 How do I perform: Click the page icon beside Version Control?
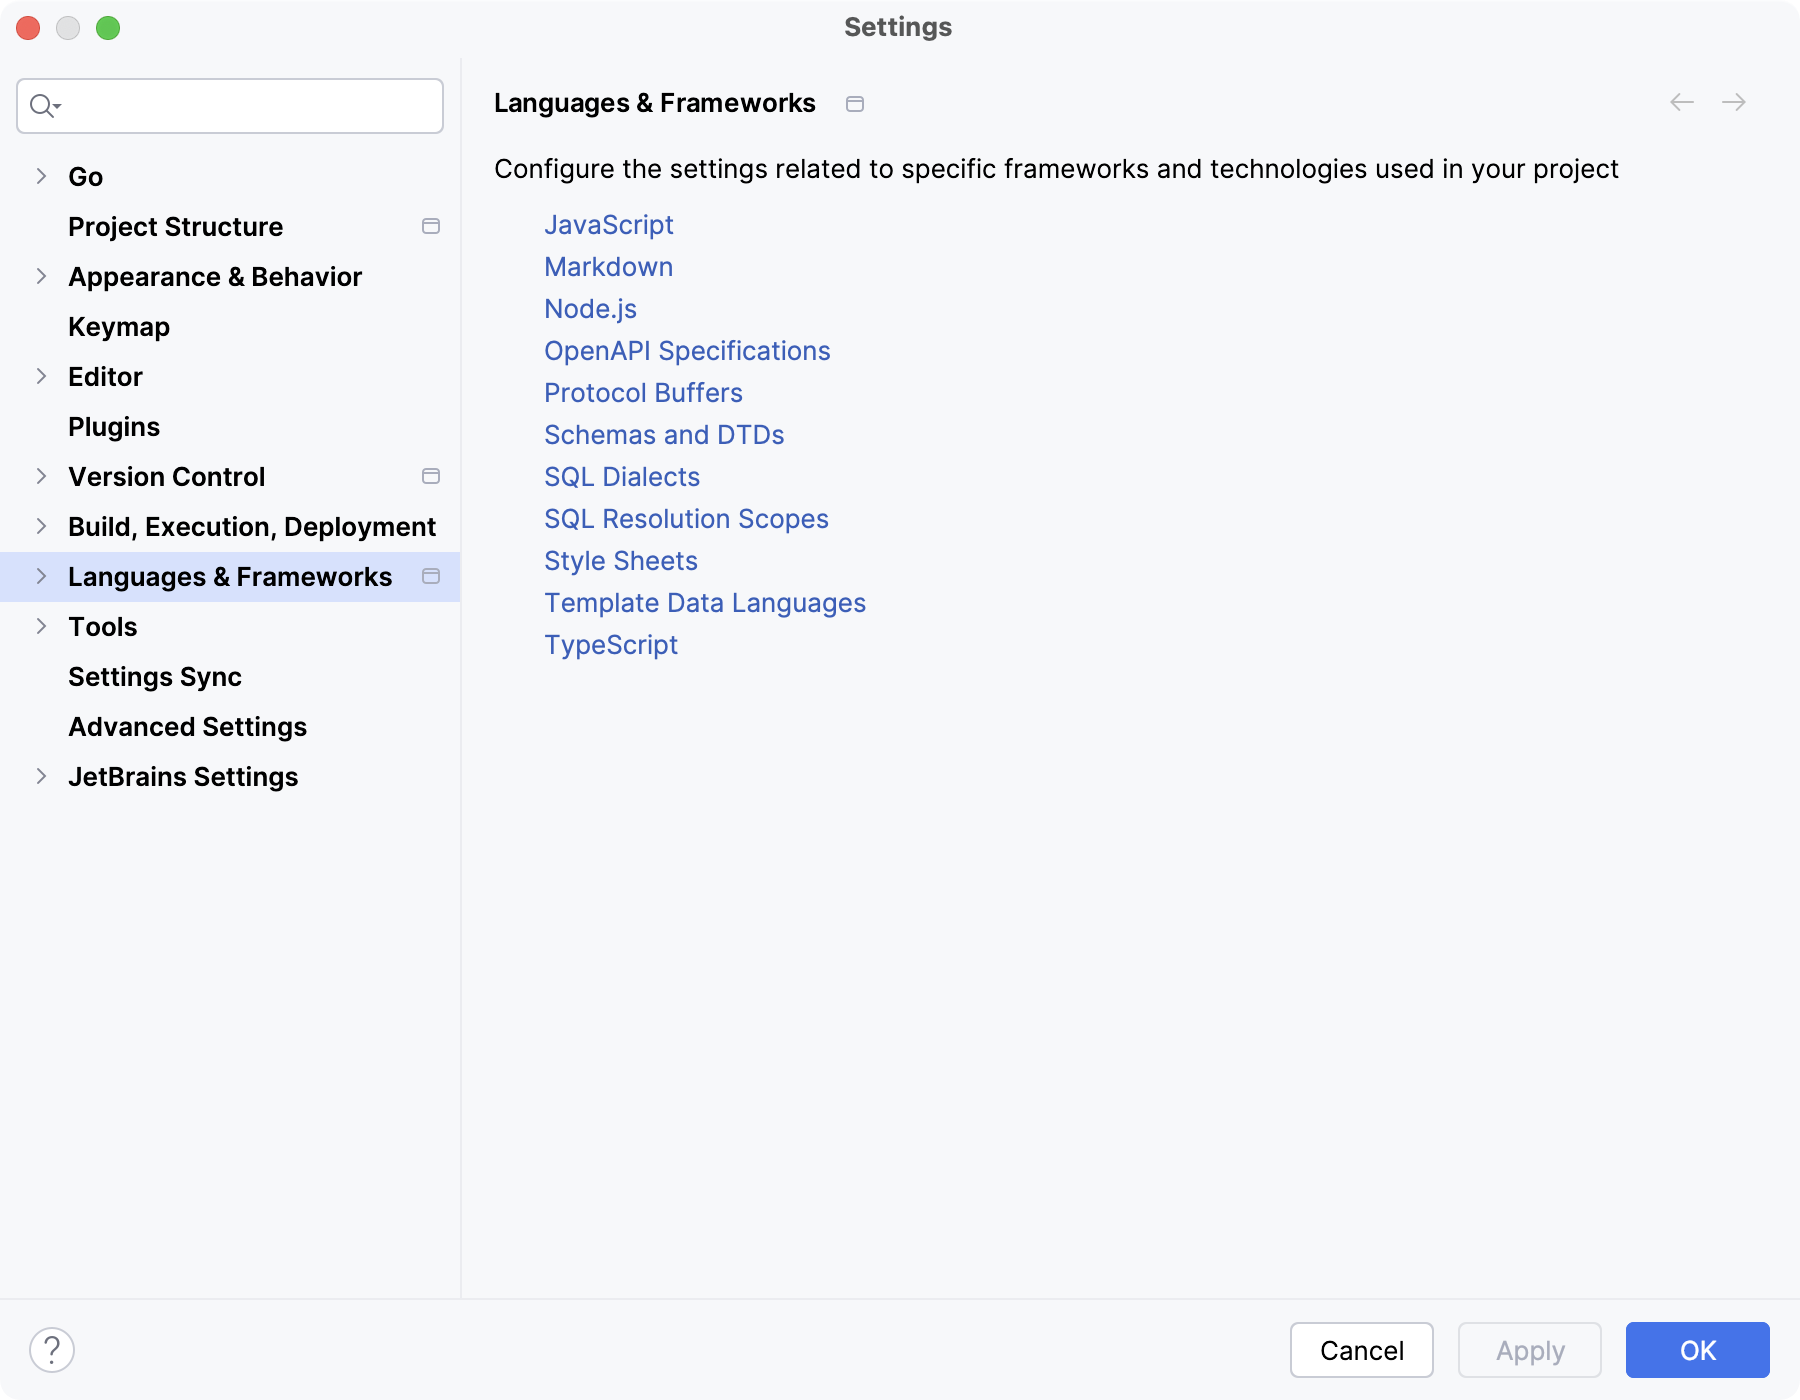(431, 476)
